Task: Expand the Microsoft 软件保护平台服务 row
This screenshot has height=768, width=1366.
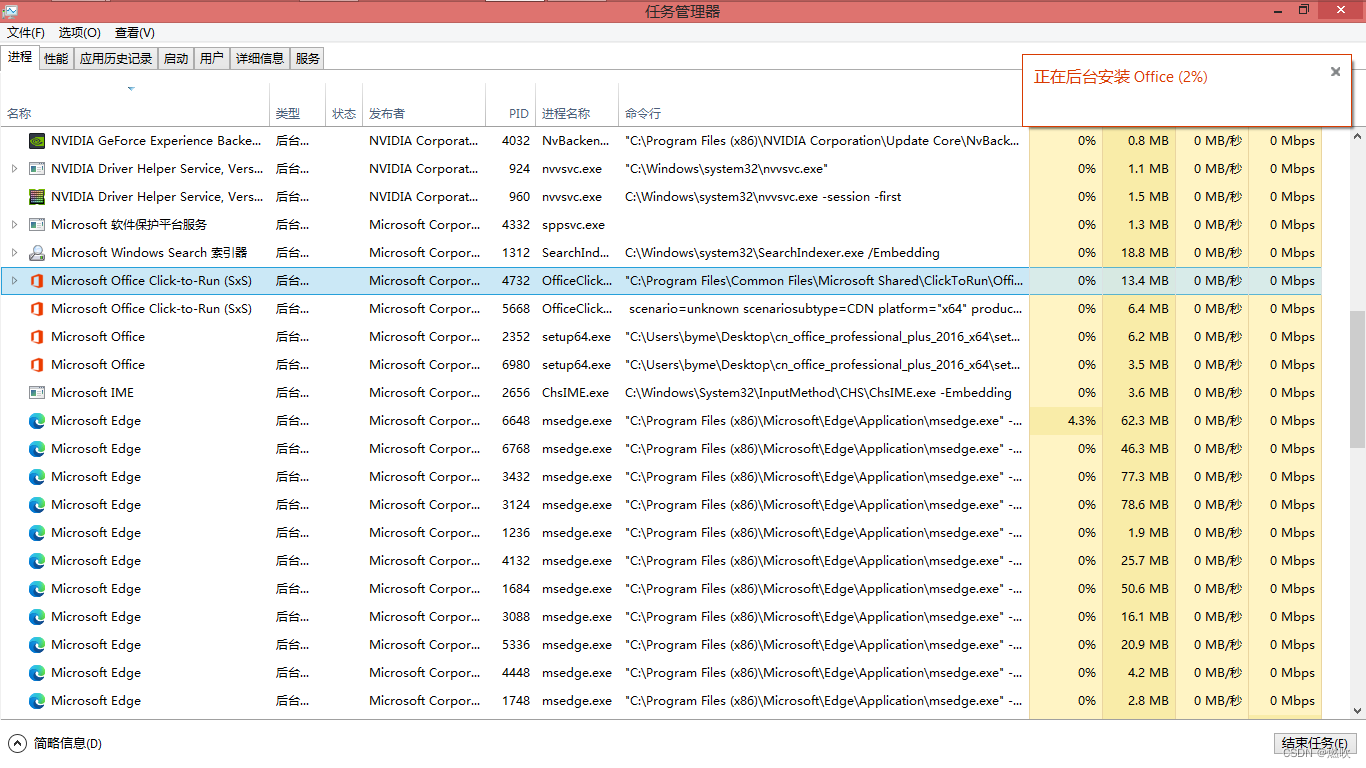Action: [x=14, y=225]
